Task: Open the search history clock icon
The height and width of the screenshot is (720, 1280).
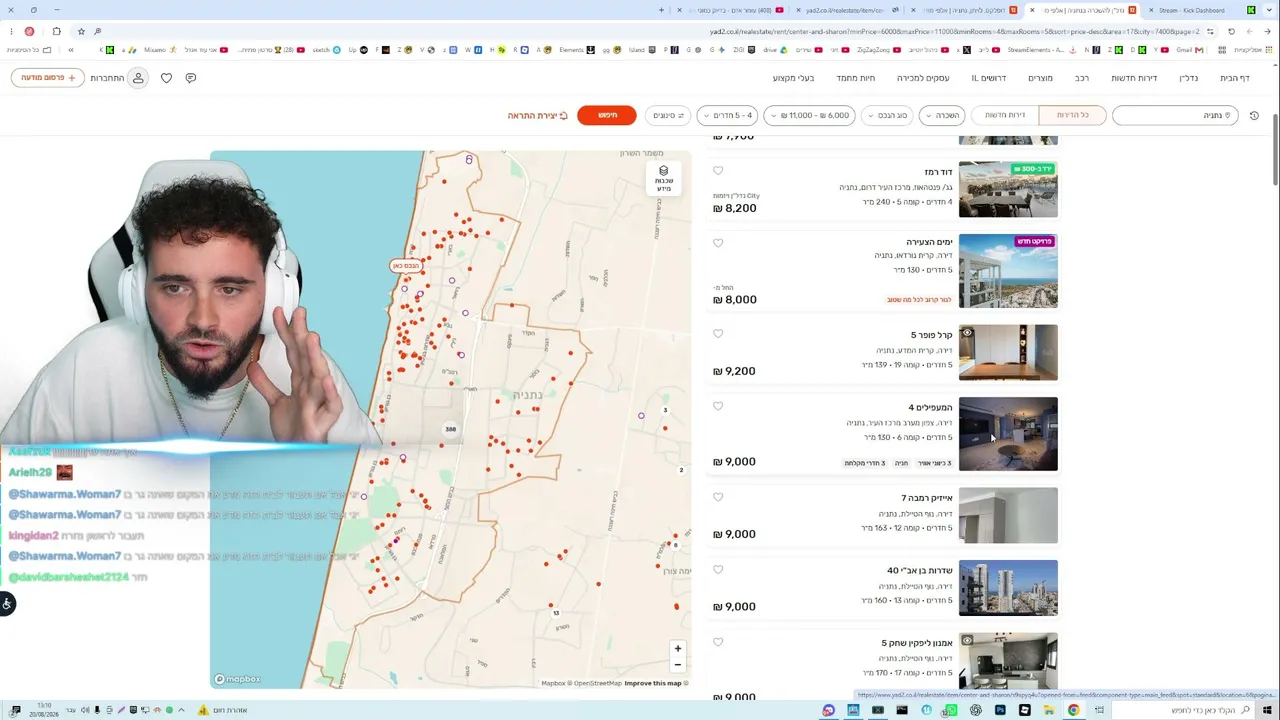Action: point(1254,116)
